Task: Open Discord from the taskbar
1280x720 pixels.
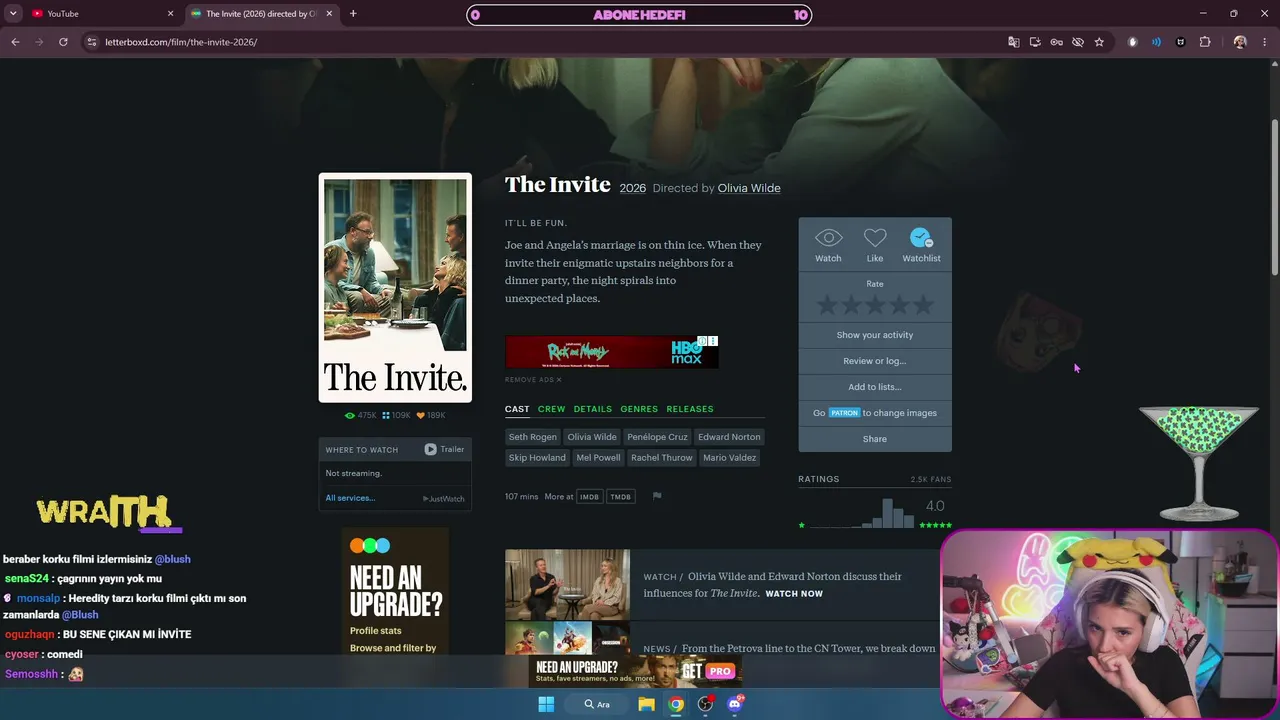Action: click(x=736, y=704)
